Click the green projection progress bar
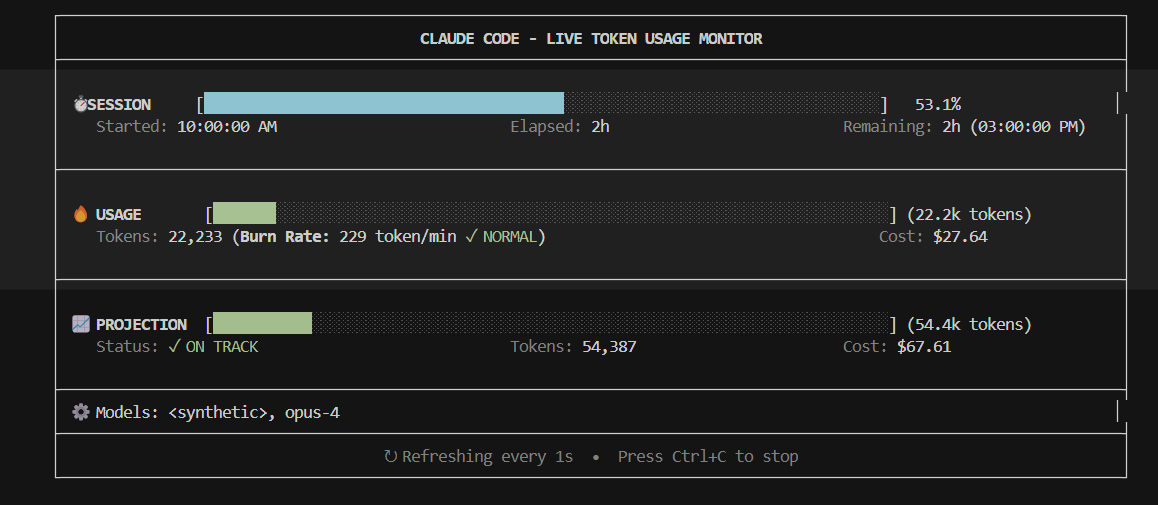The image size is (1158, 505). (x=262, y=323)
